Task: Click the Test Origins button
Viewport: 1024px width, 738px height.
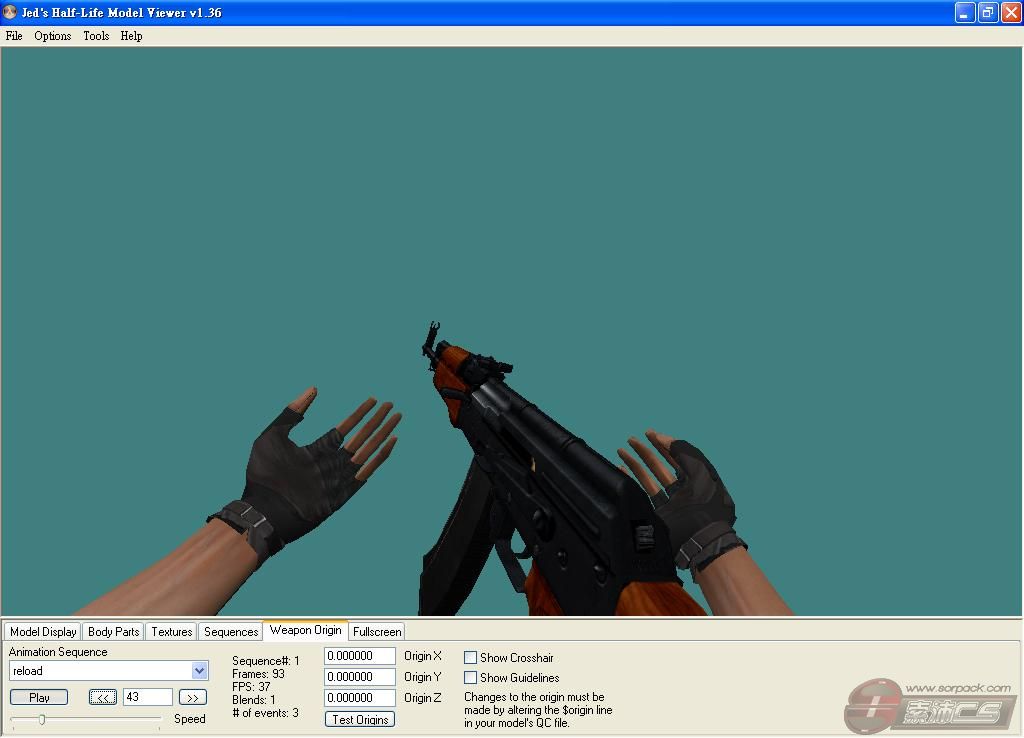Action: tap(360, 719)
